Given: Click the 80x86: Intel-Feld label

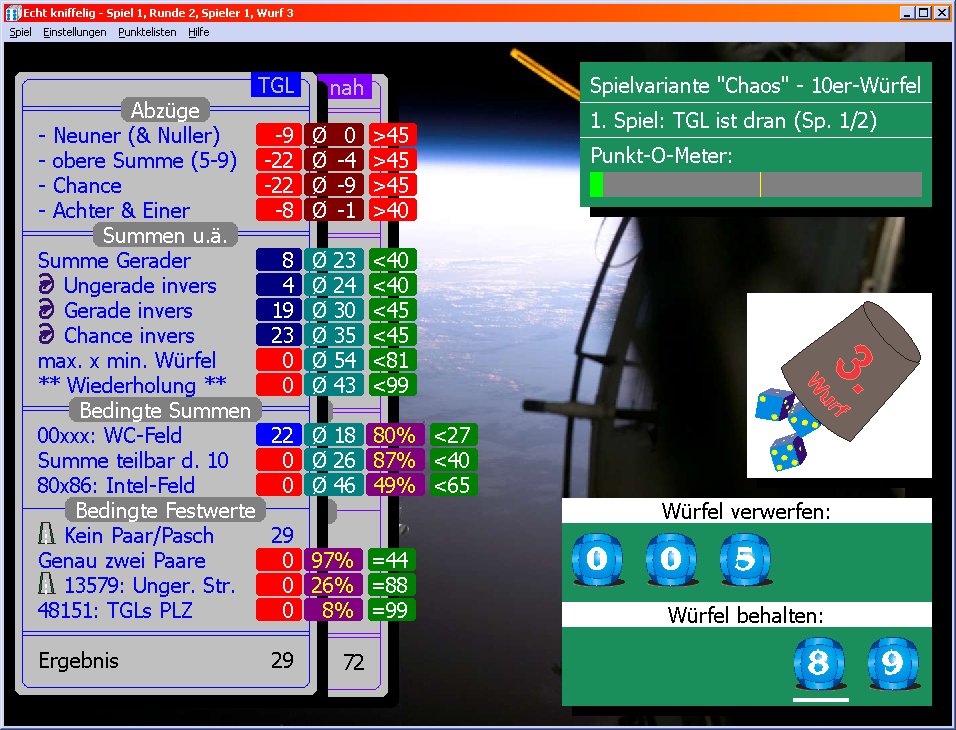Looking at the screenshot, I should click(x=116, y=485).
